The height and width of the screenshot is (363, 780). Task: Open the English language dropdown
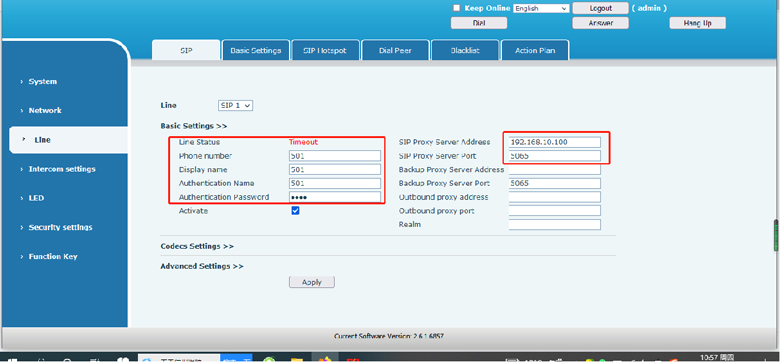point(541,8)
